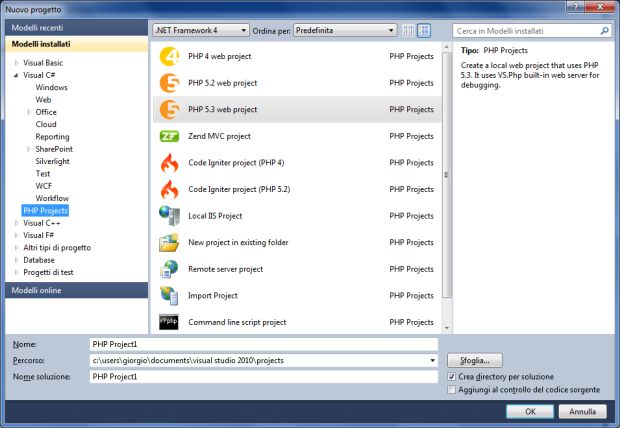
Task: Pick the Code Igniter (PHP 4) flame icon
Action: 169,163
